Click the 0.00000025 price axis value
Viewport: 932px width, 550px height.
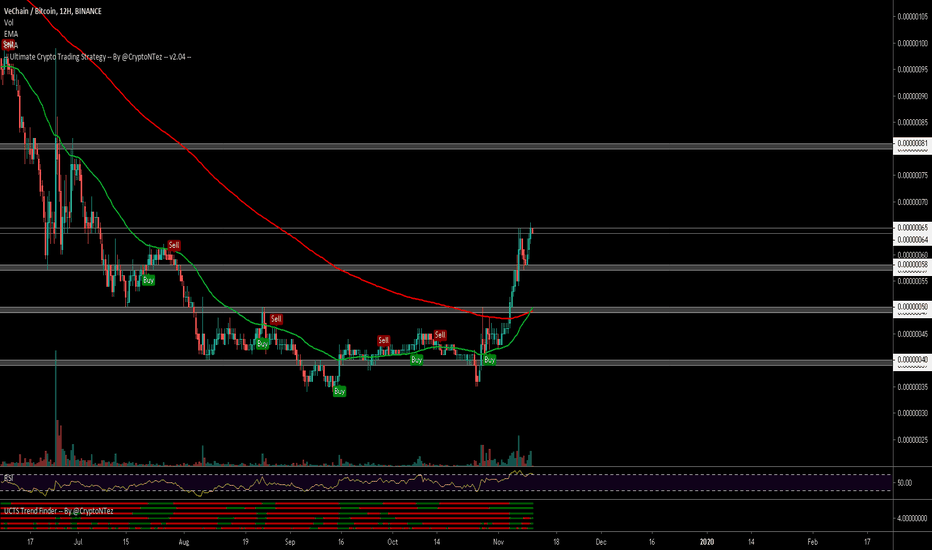912,440
